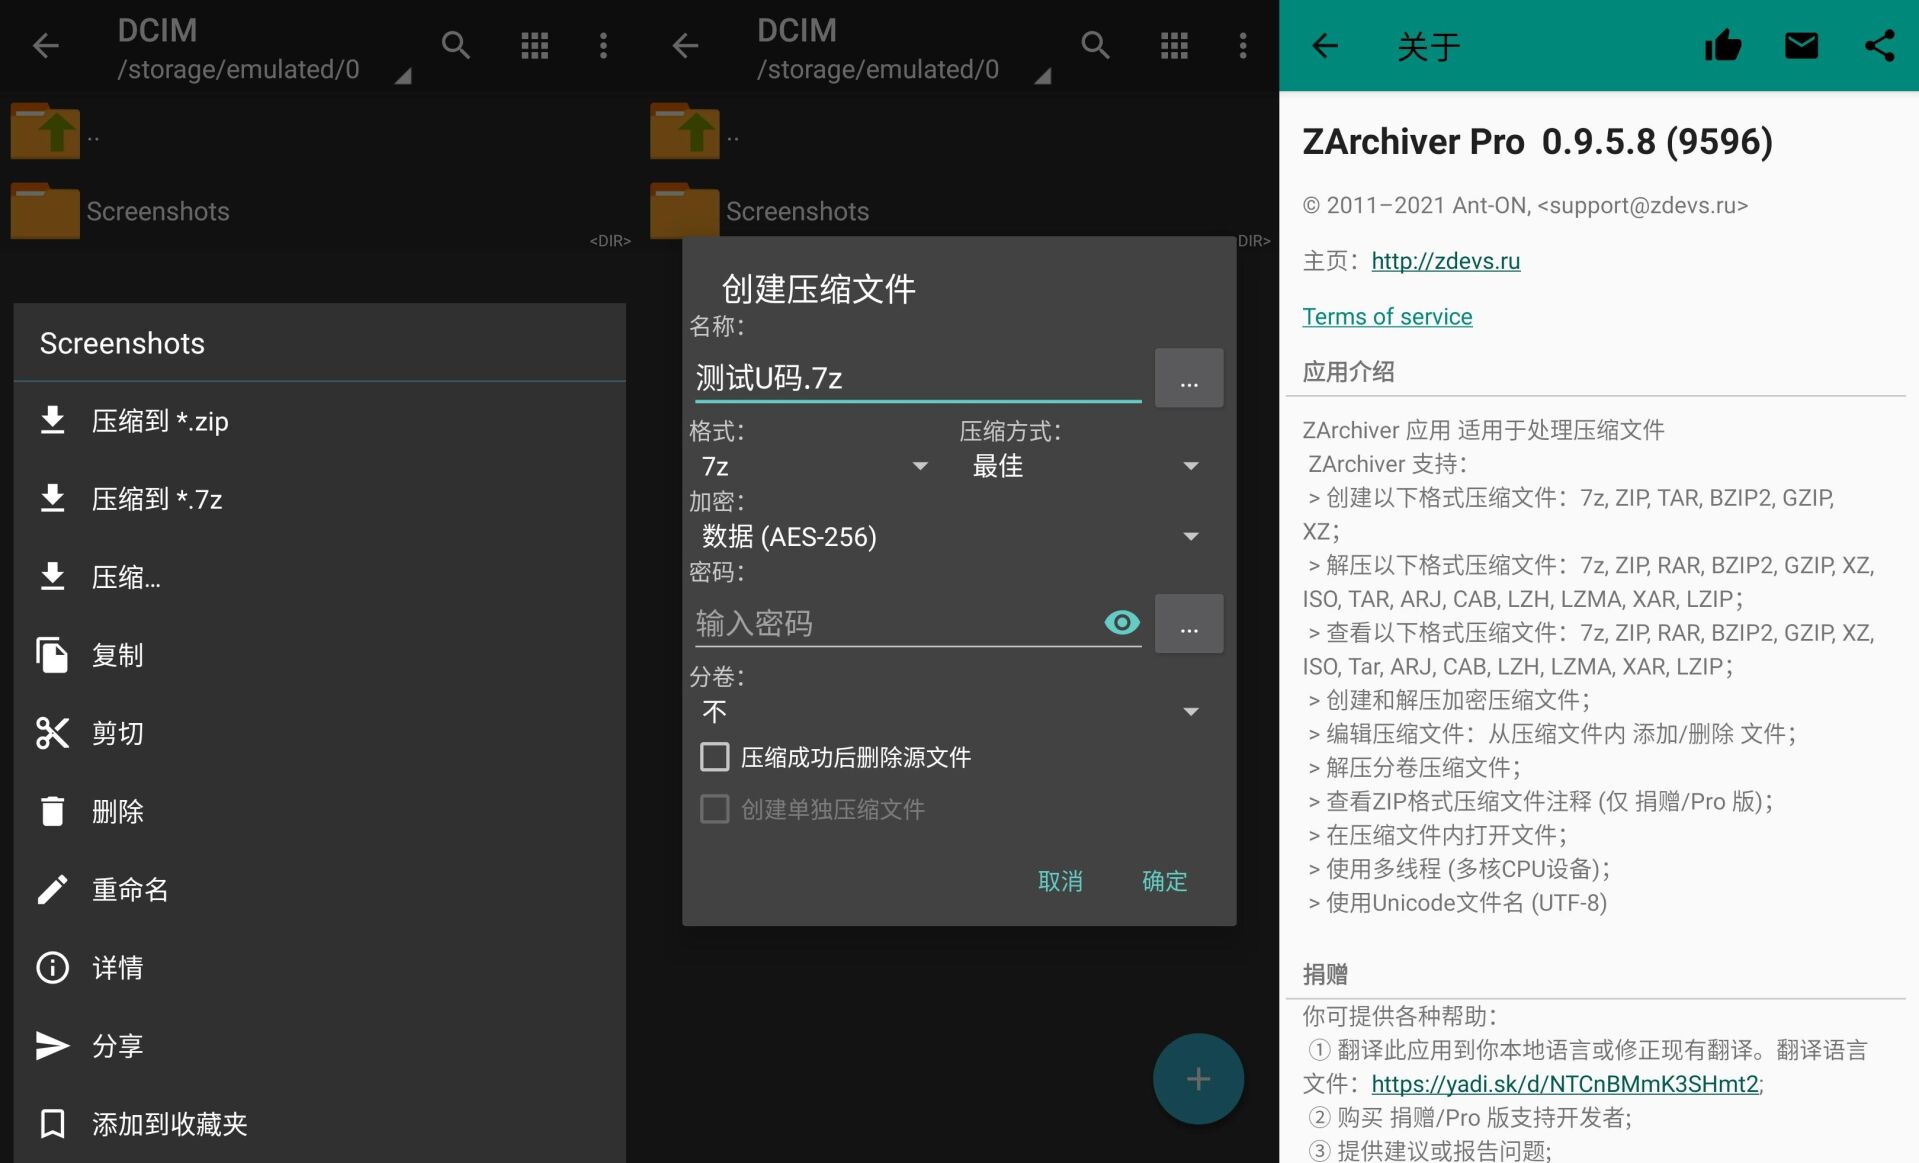Screen dimensions: 1919x1163
Task: Check the 创建单独压缩文件 option
Action: (x=714, y=809)
